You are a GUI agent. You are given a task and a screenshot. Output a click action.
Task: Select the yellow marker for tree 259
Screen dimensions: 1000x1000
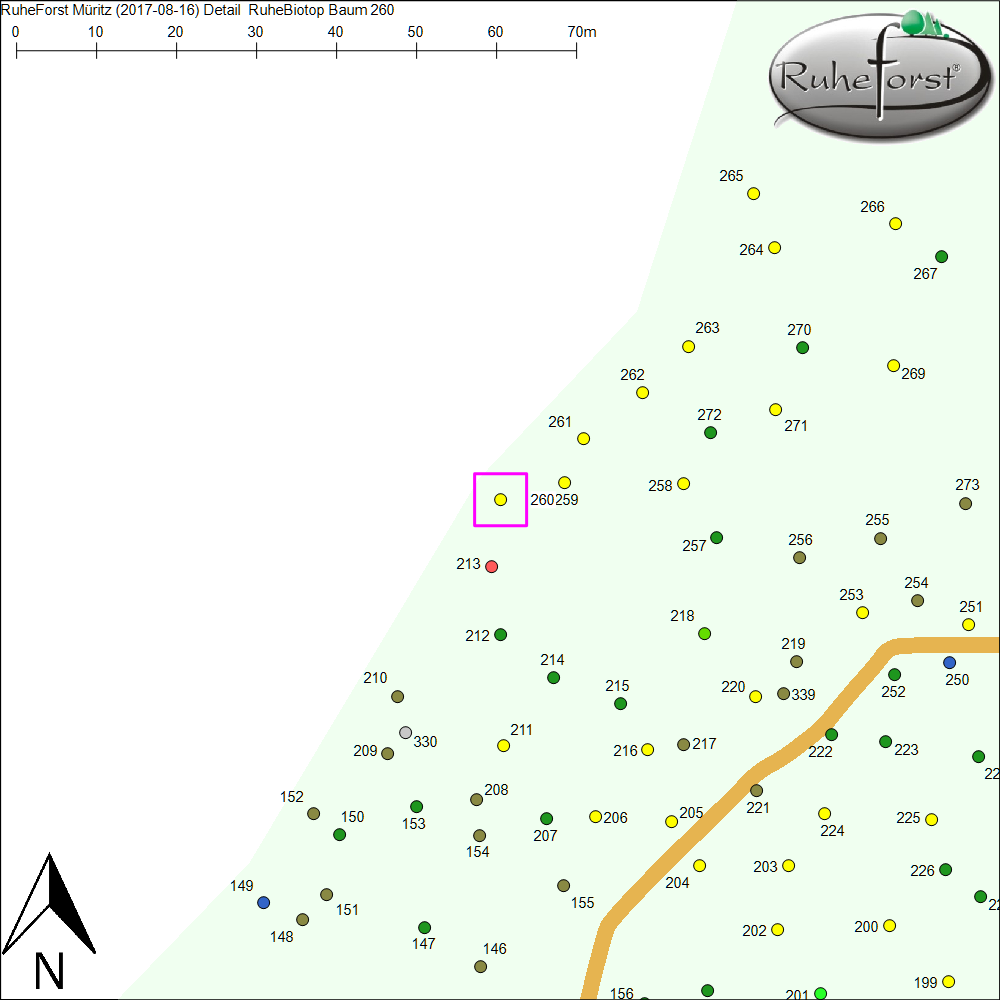pyautogui.click(x=564, y=483)
